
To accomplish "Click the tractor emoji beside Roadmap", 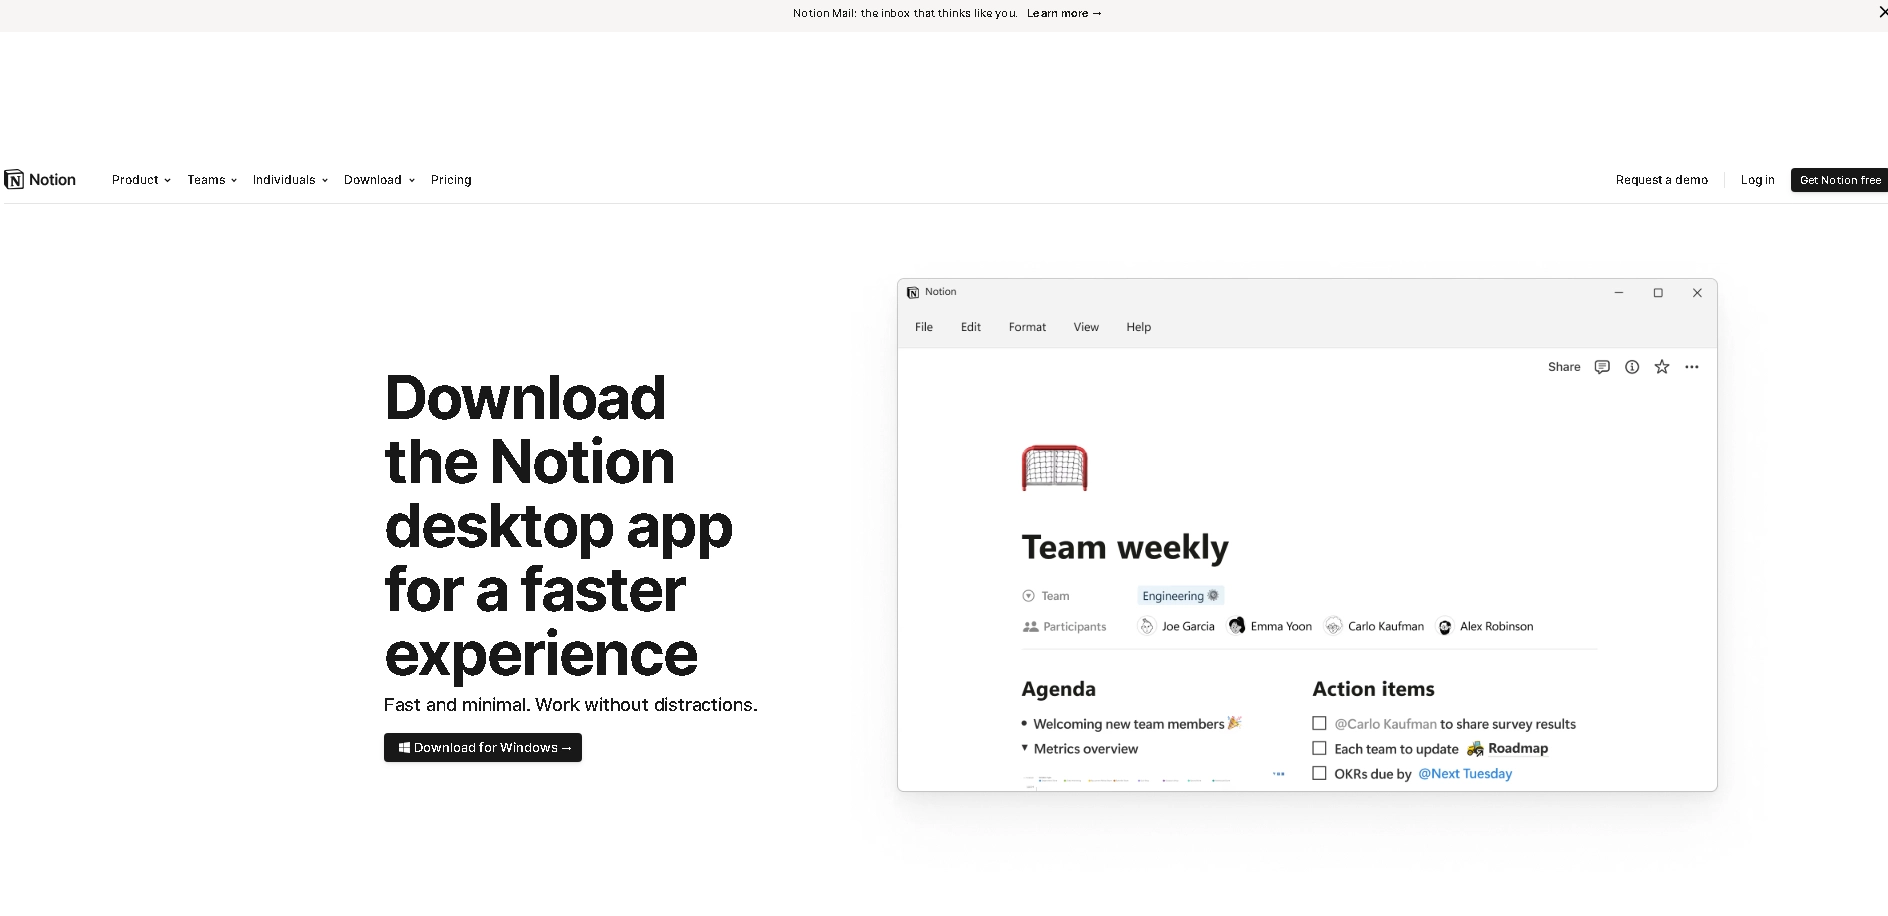I will tap(1475, 748).
